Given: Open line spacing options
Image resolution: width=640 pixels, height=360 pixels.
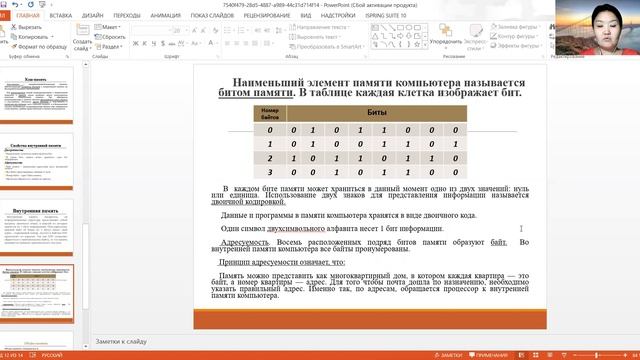Looking at the screenshot, I should click(279, 31).
